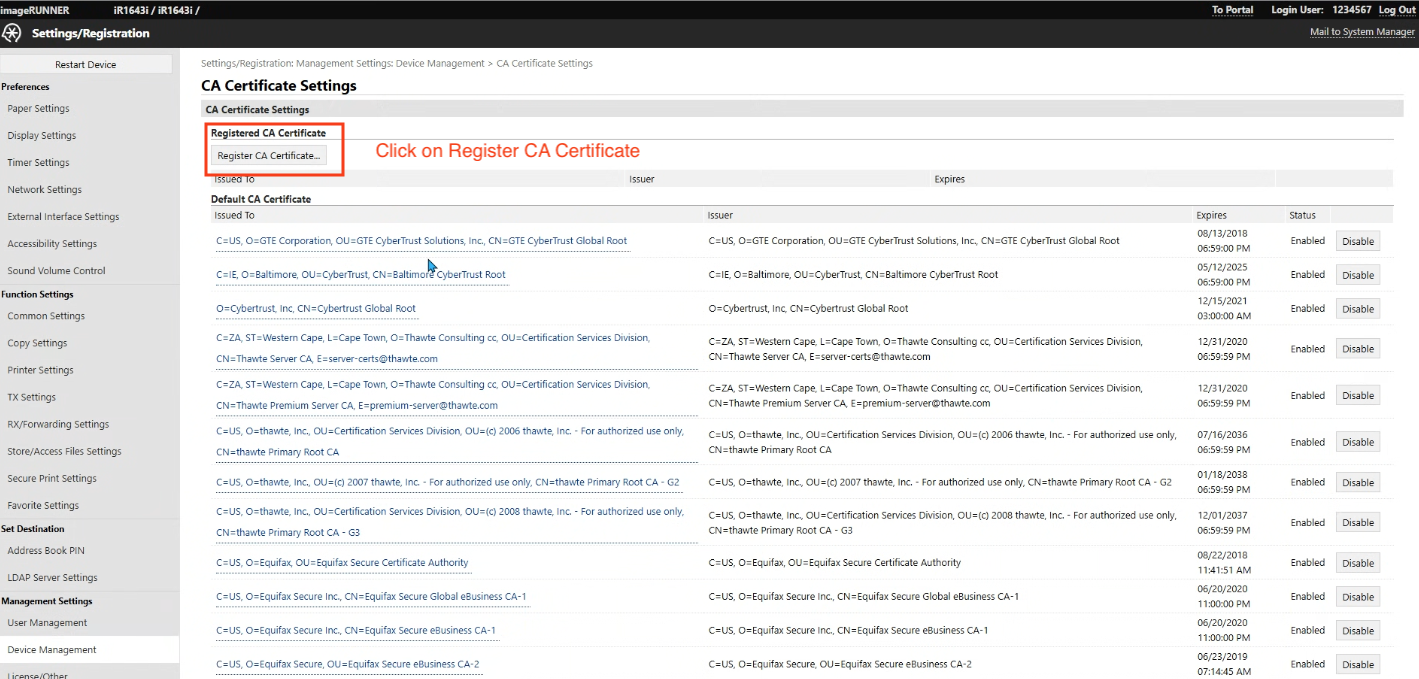The image size is (1419, 679).
Task: Open Paper Settings in sidebar
Action: pos(38,108)
